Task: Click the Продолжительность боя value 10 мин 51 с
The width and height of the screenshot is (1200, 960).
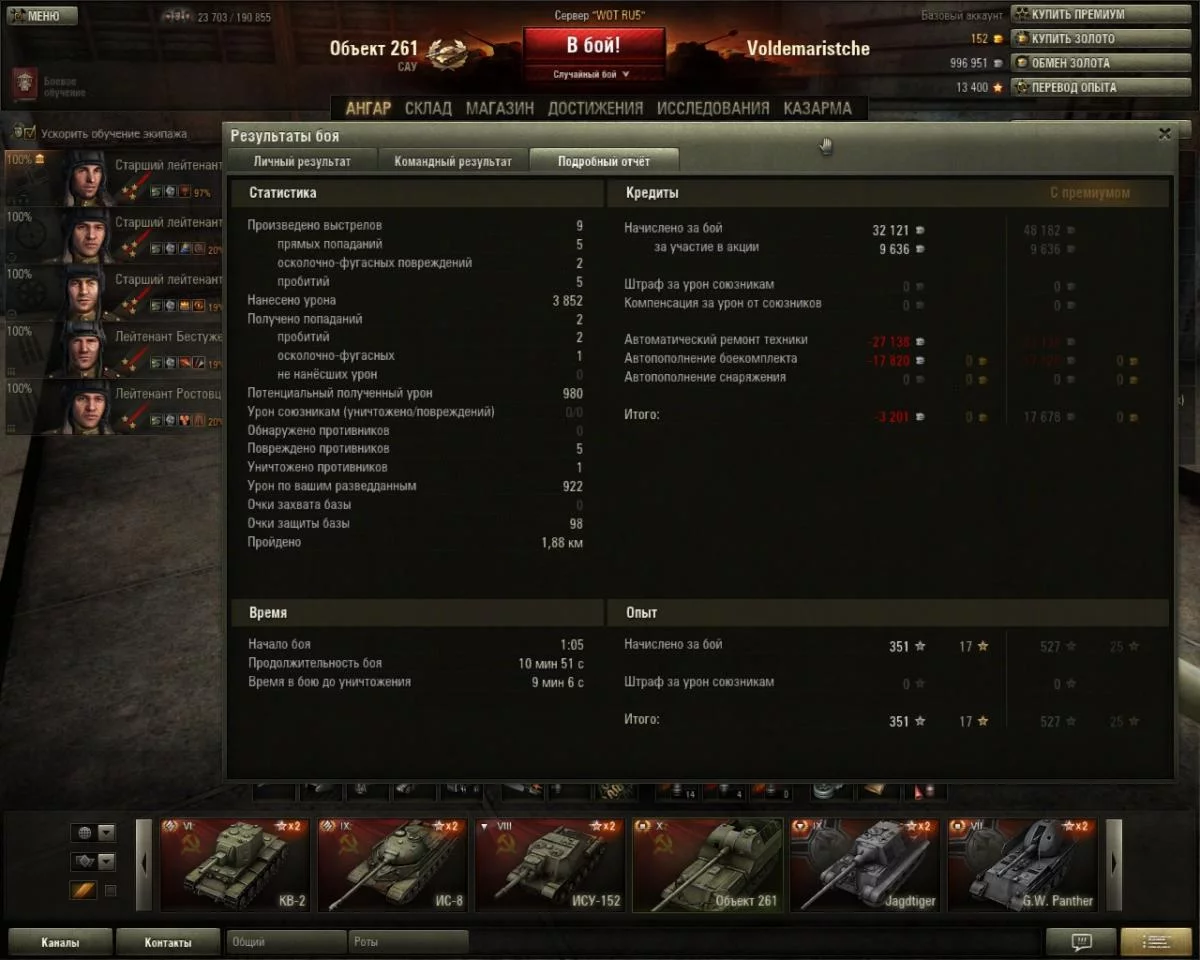Action: [x=551, y=664]
